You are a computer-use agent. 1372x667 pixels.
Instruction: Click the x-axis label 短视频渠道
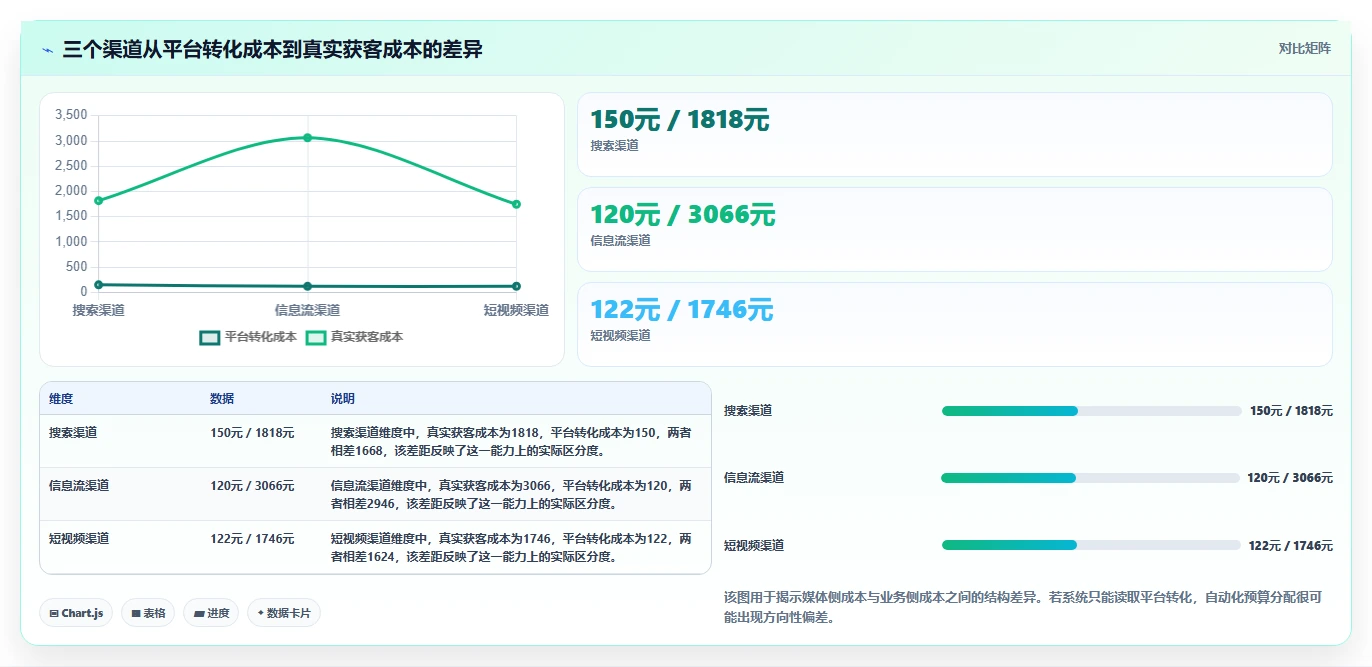tap(516, 311)
